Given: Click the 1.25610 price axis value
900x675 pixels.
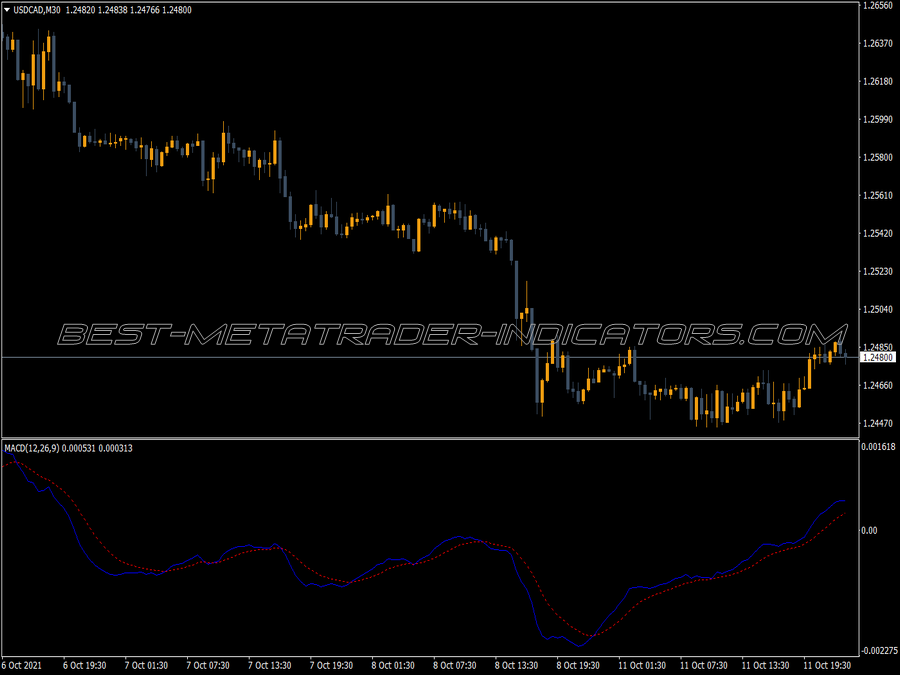Looking at the screenshot, I should (878, 196).
